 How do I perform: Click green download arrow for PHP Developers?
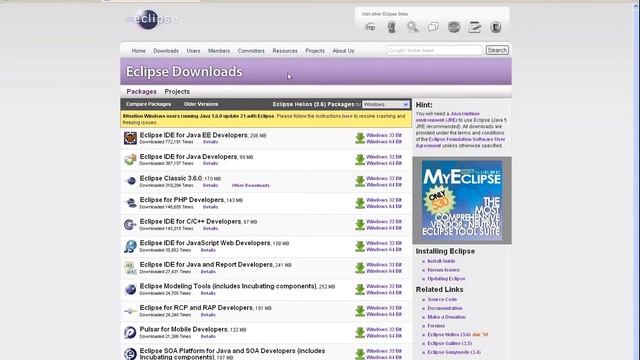point(360,203)
